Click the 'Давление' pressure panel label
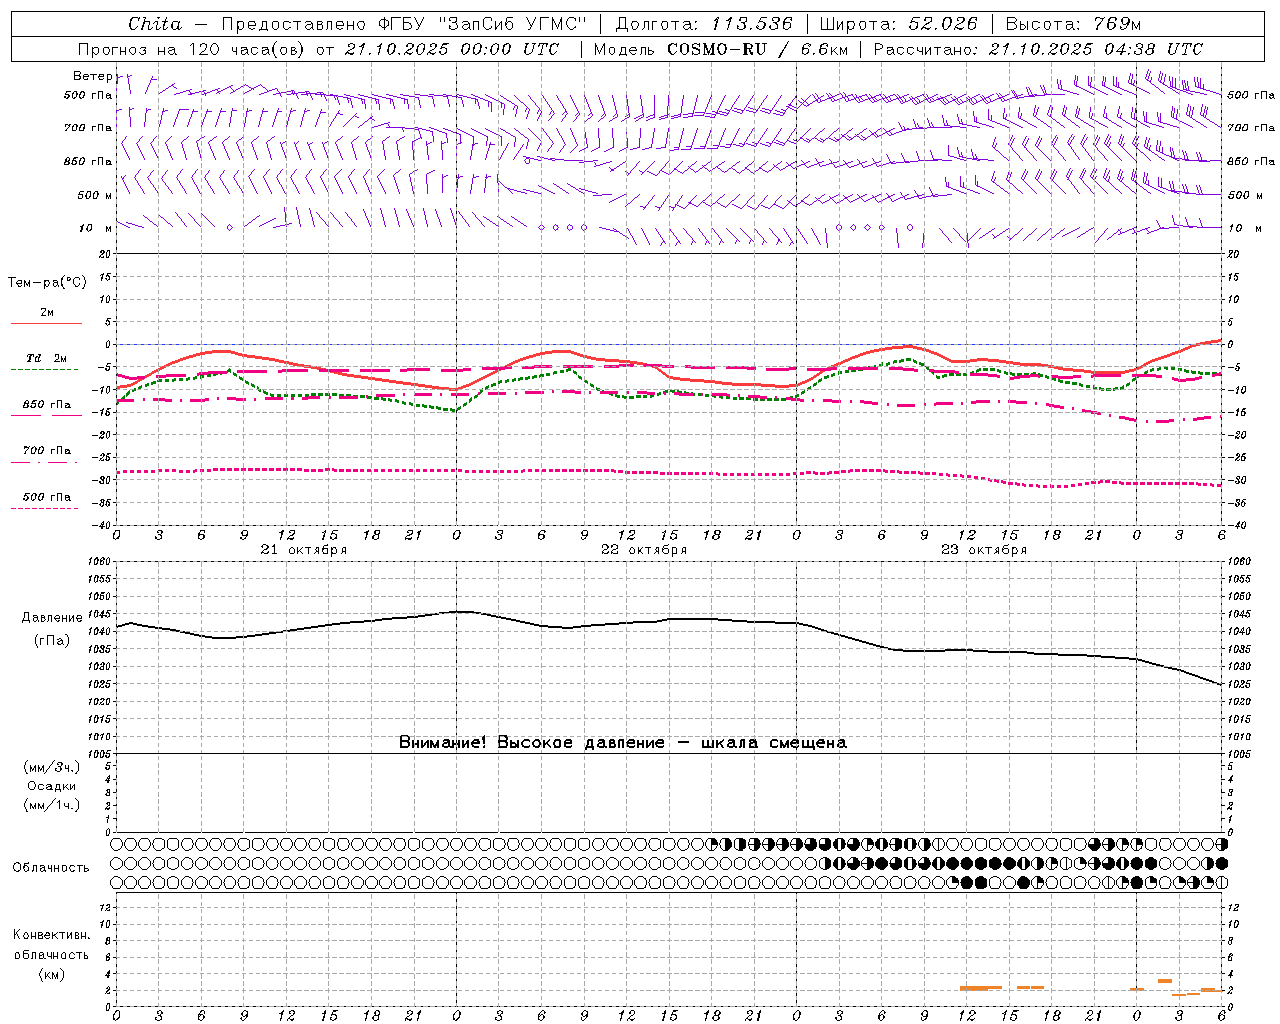This screenshot has height=1024, width=1280. pyautogui.click(x=52, y=618)
